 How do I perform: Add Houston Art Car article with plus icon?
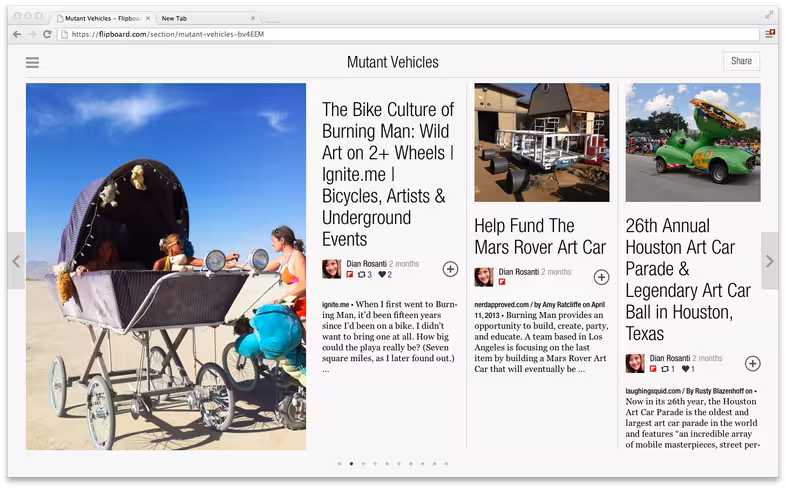tap(752, 364)
